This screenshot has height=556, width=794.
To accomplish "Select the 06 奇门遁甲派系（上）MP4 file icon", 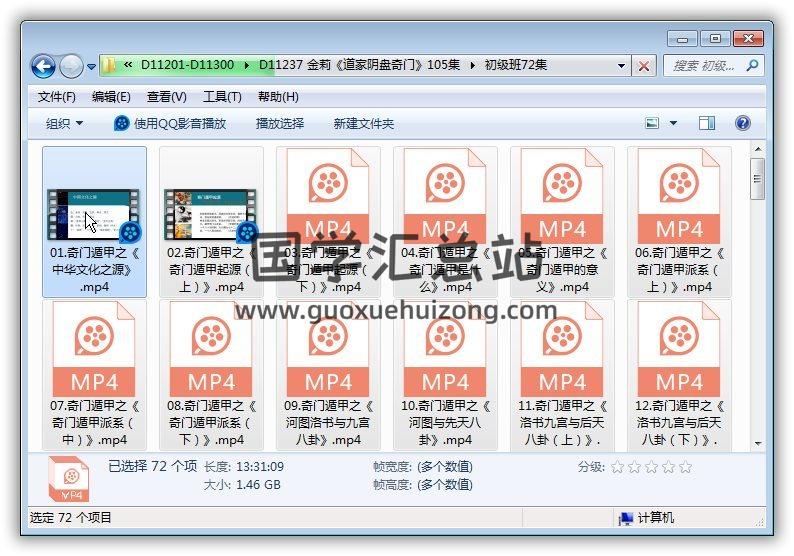I will point(679,199).
